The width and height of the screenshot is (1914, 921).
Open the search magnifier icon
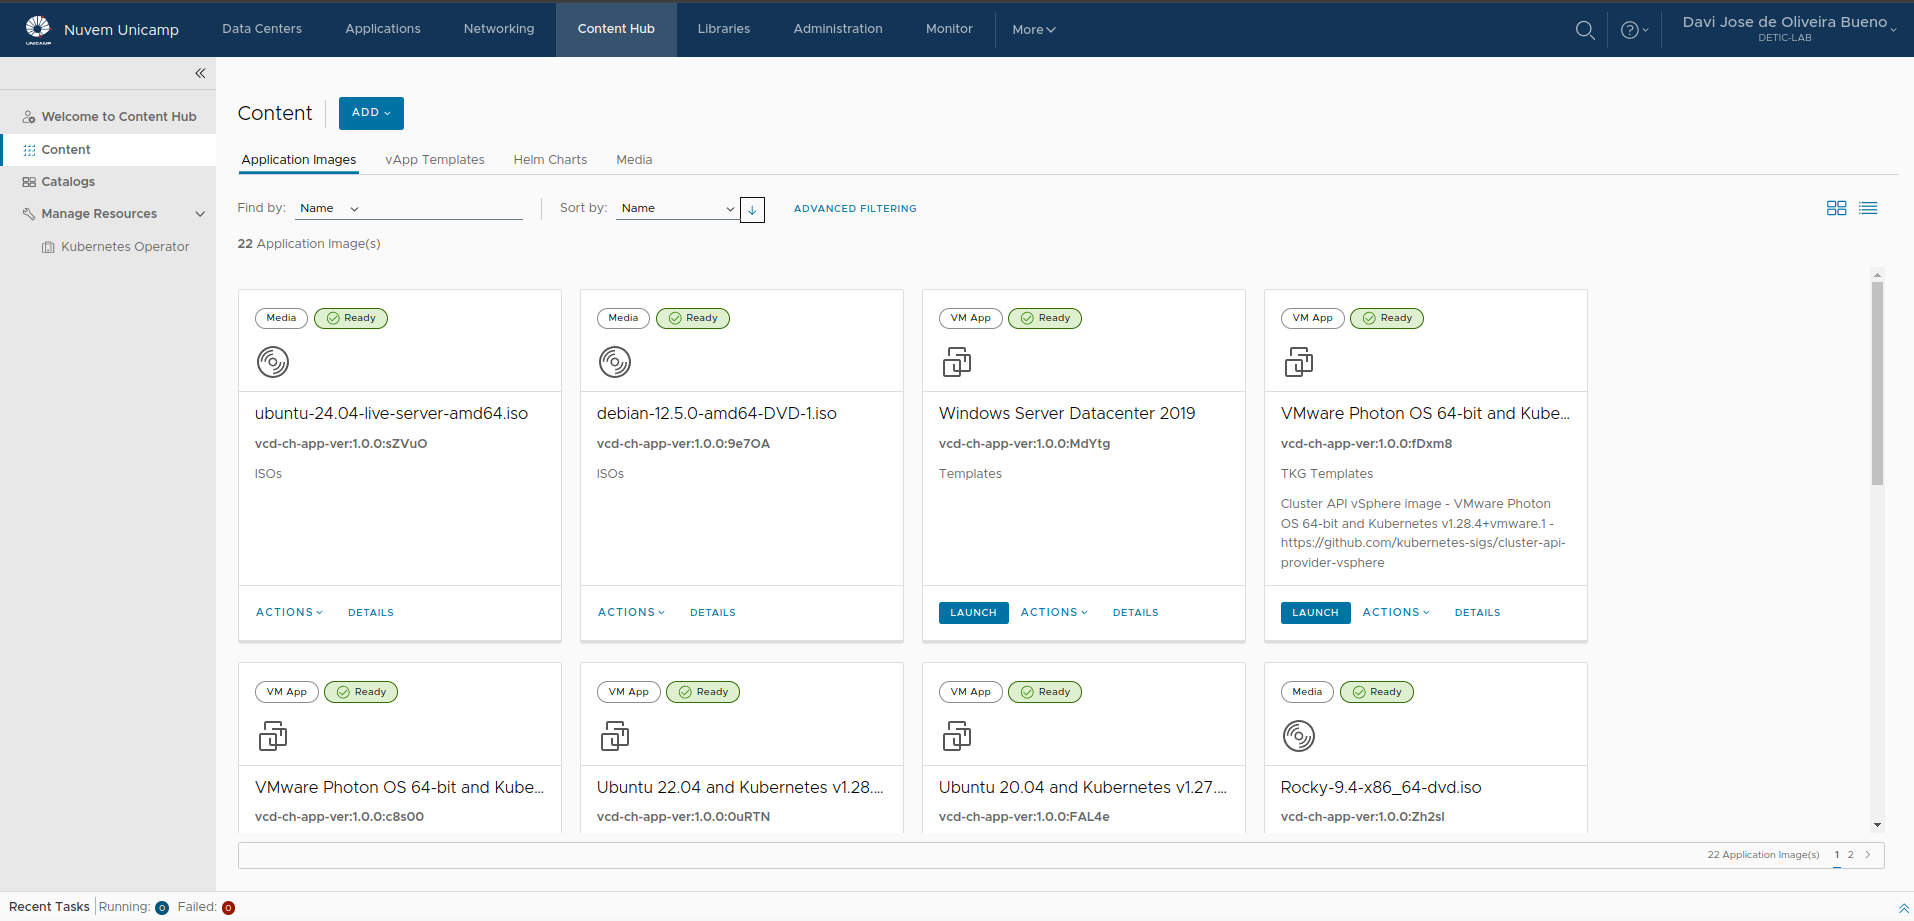pos(1585,30)
